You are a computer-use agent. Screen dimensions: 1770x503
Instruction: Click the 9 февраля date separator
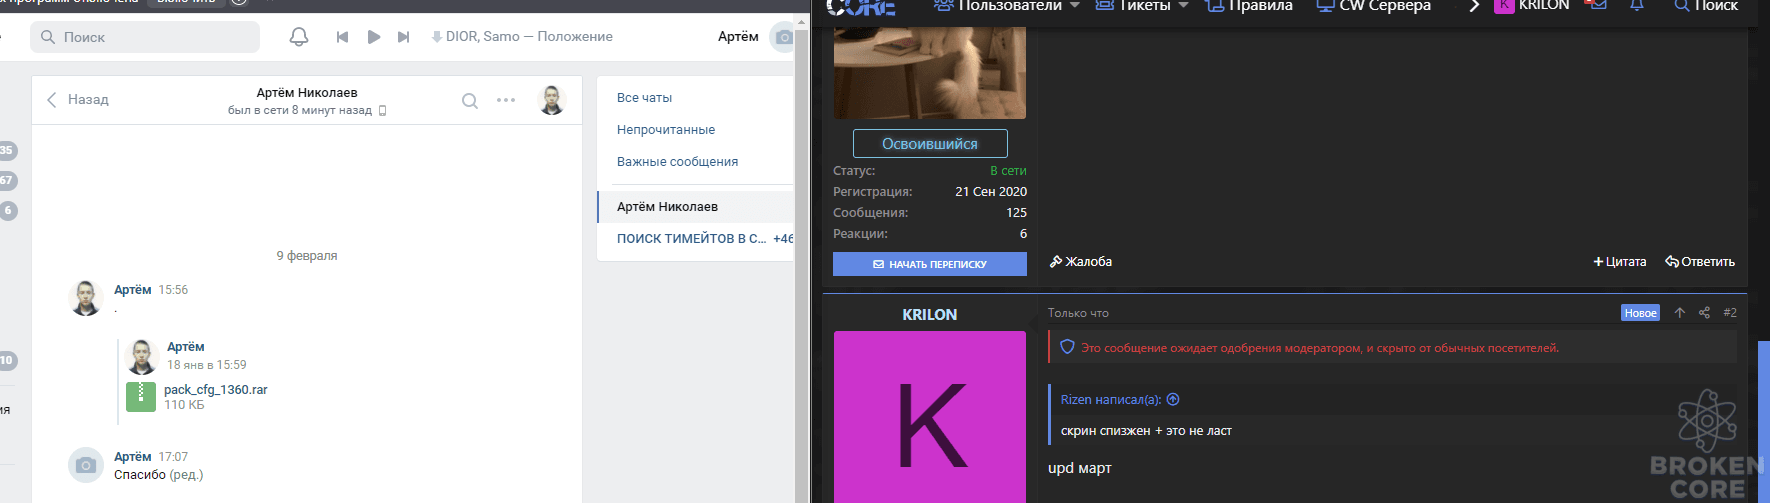pyautogui.click(x=307, y=256)
